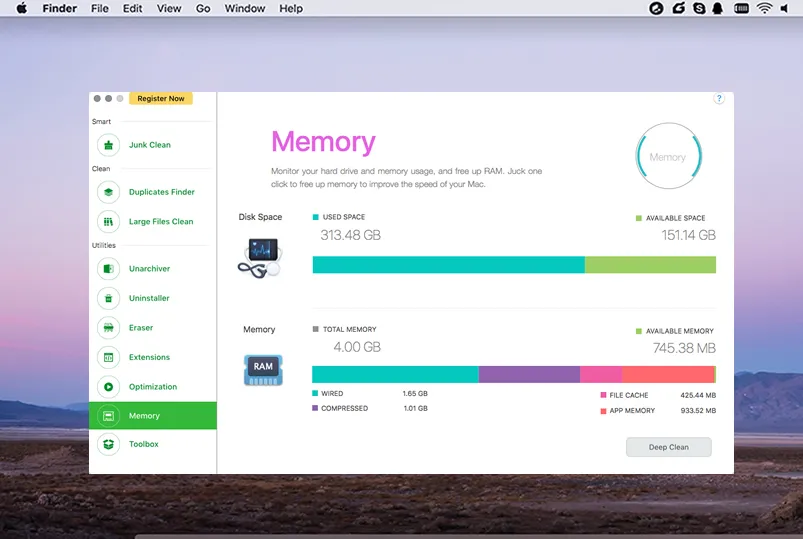Open the Optimization play icon
Screen dimensions: 803x539
point(108,387)
